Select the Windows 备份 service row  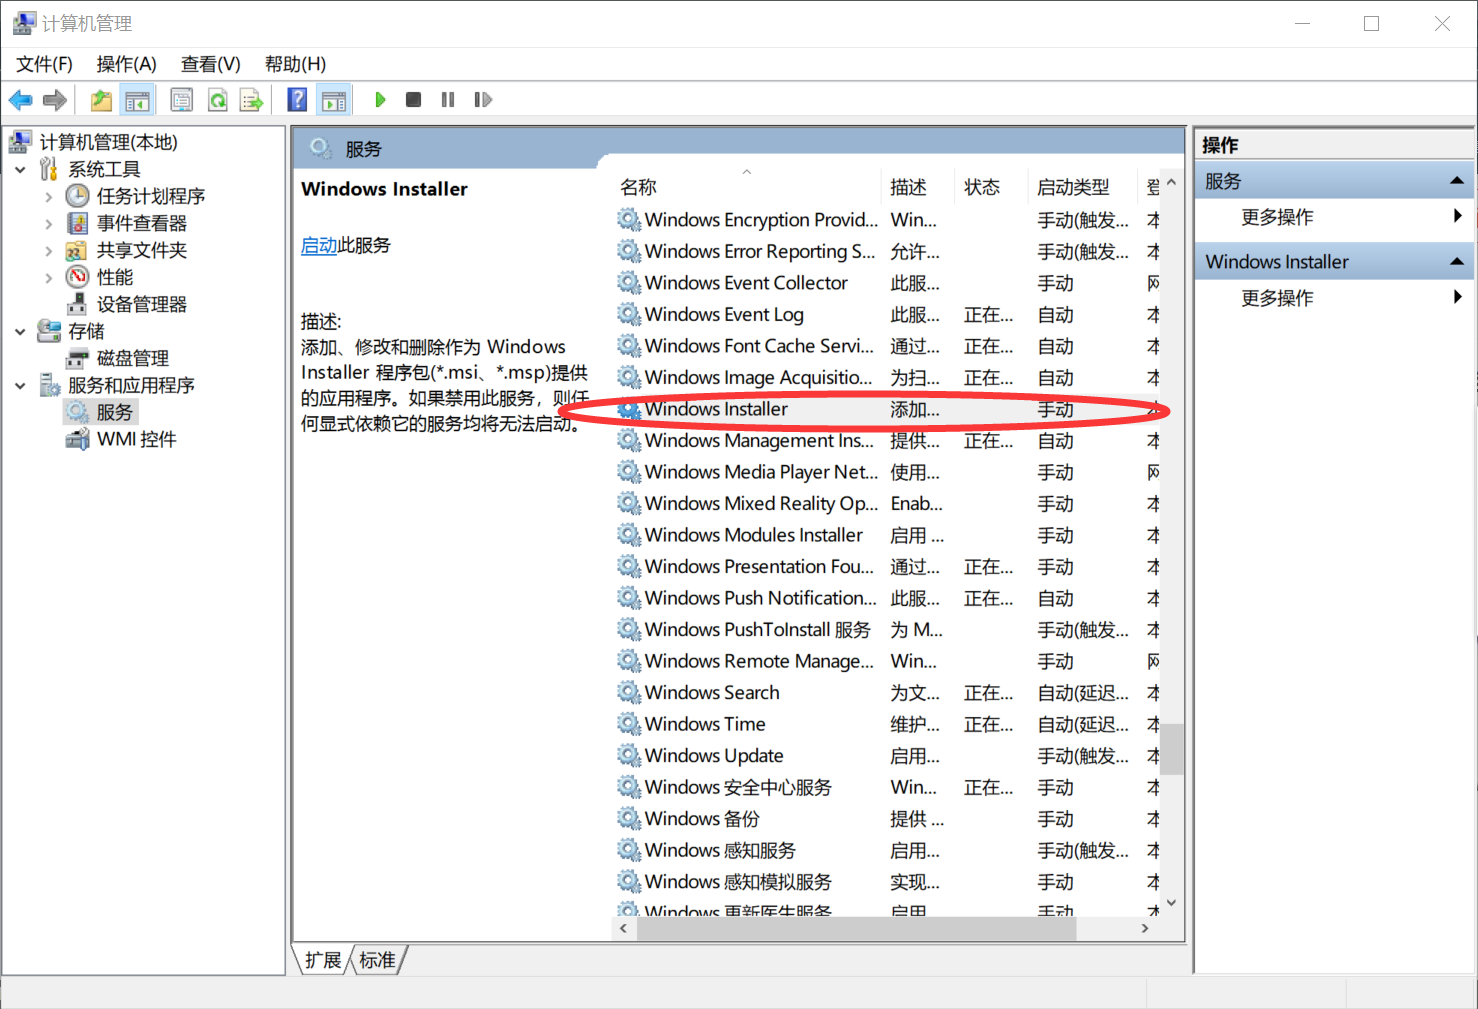[887, 819]
